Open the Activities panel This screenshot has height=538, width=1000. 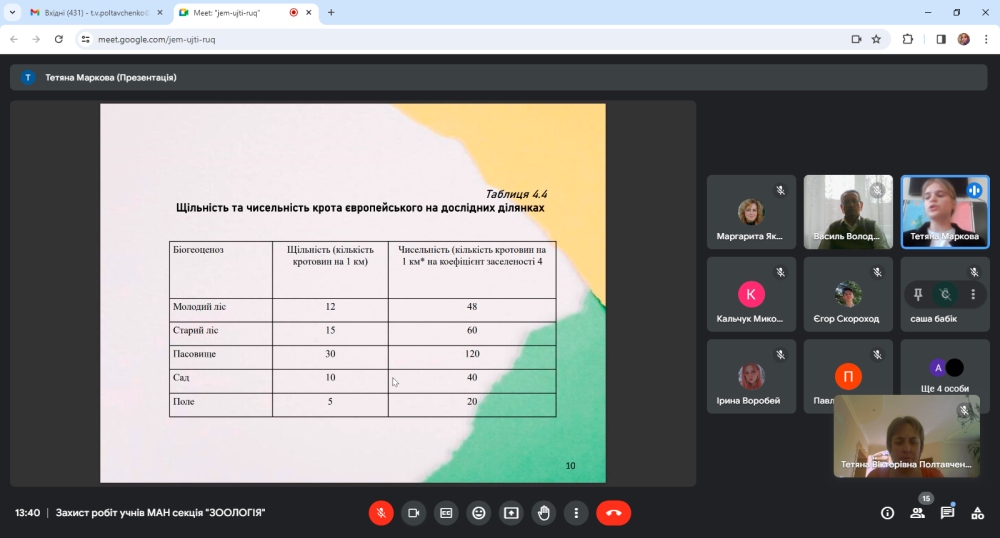pyautogui.click(x=978, y=513)
